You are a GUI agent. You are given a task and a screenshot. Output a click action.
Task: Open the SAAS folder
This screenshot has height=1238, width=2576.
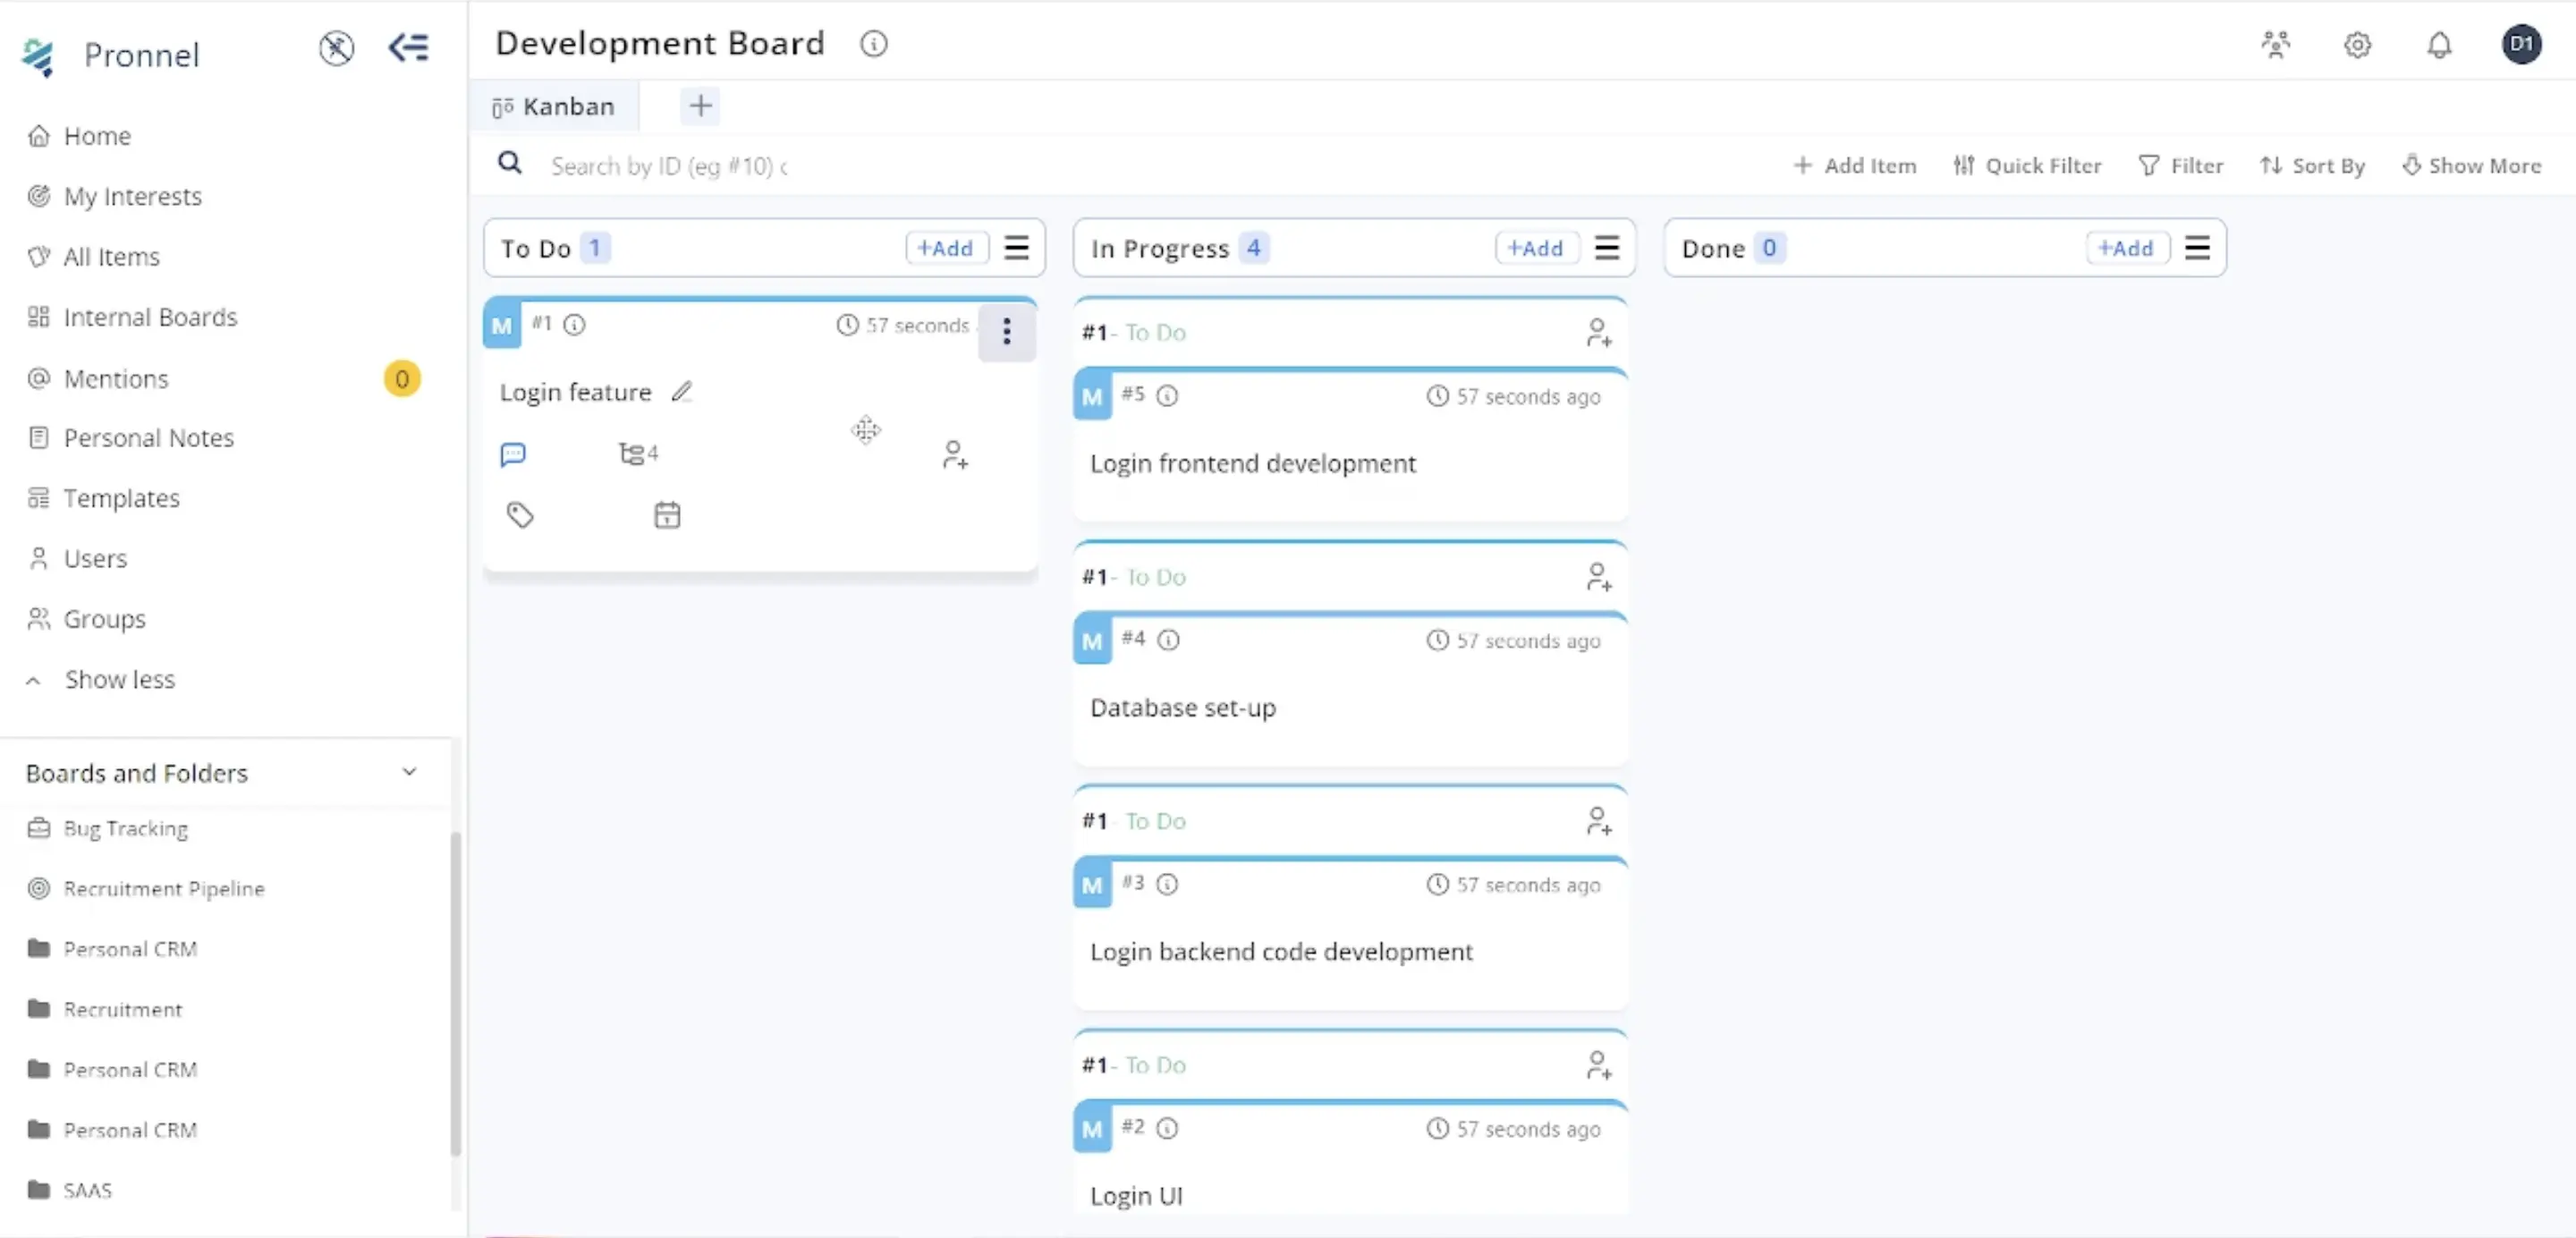pos(87,1190)
